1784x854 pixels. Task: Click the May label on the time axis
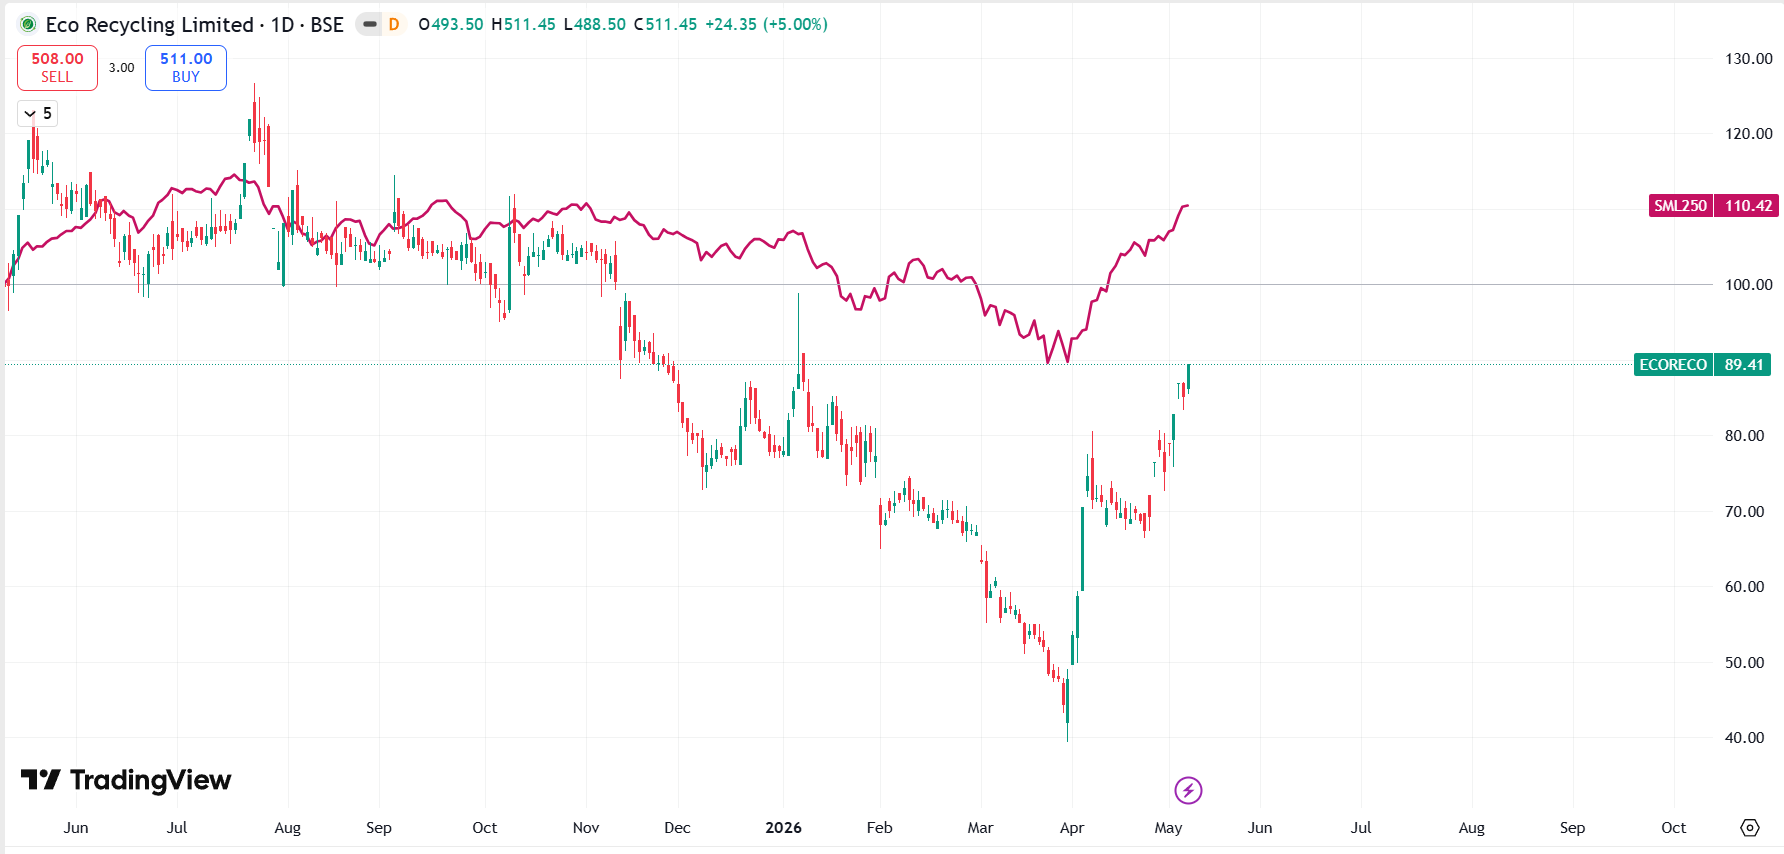click(1168, 828)
